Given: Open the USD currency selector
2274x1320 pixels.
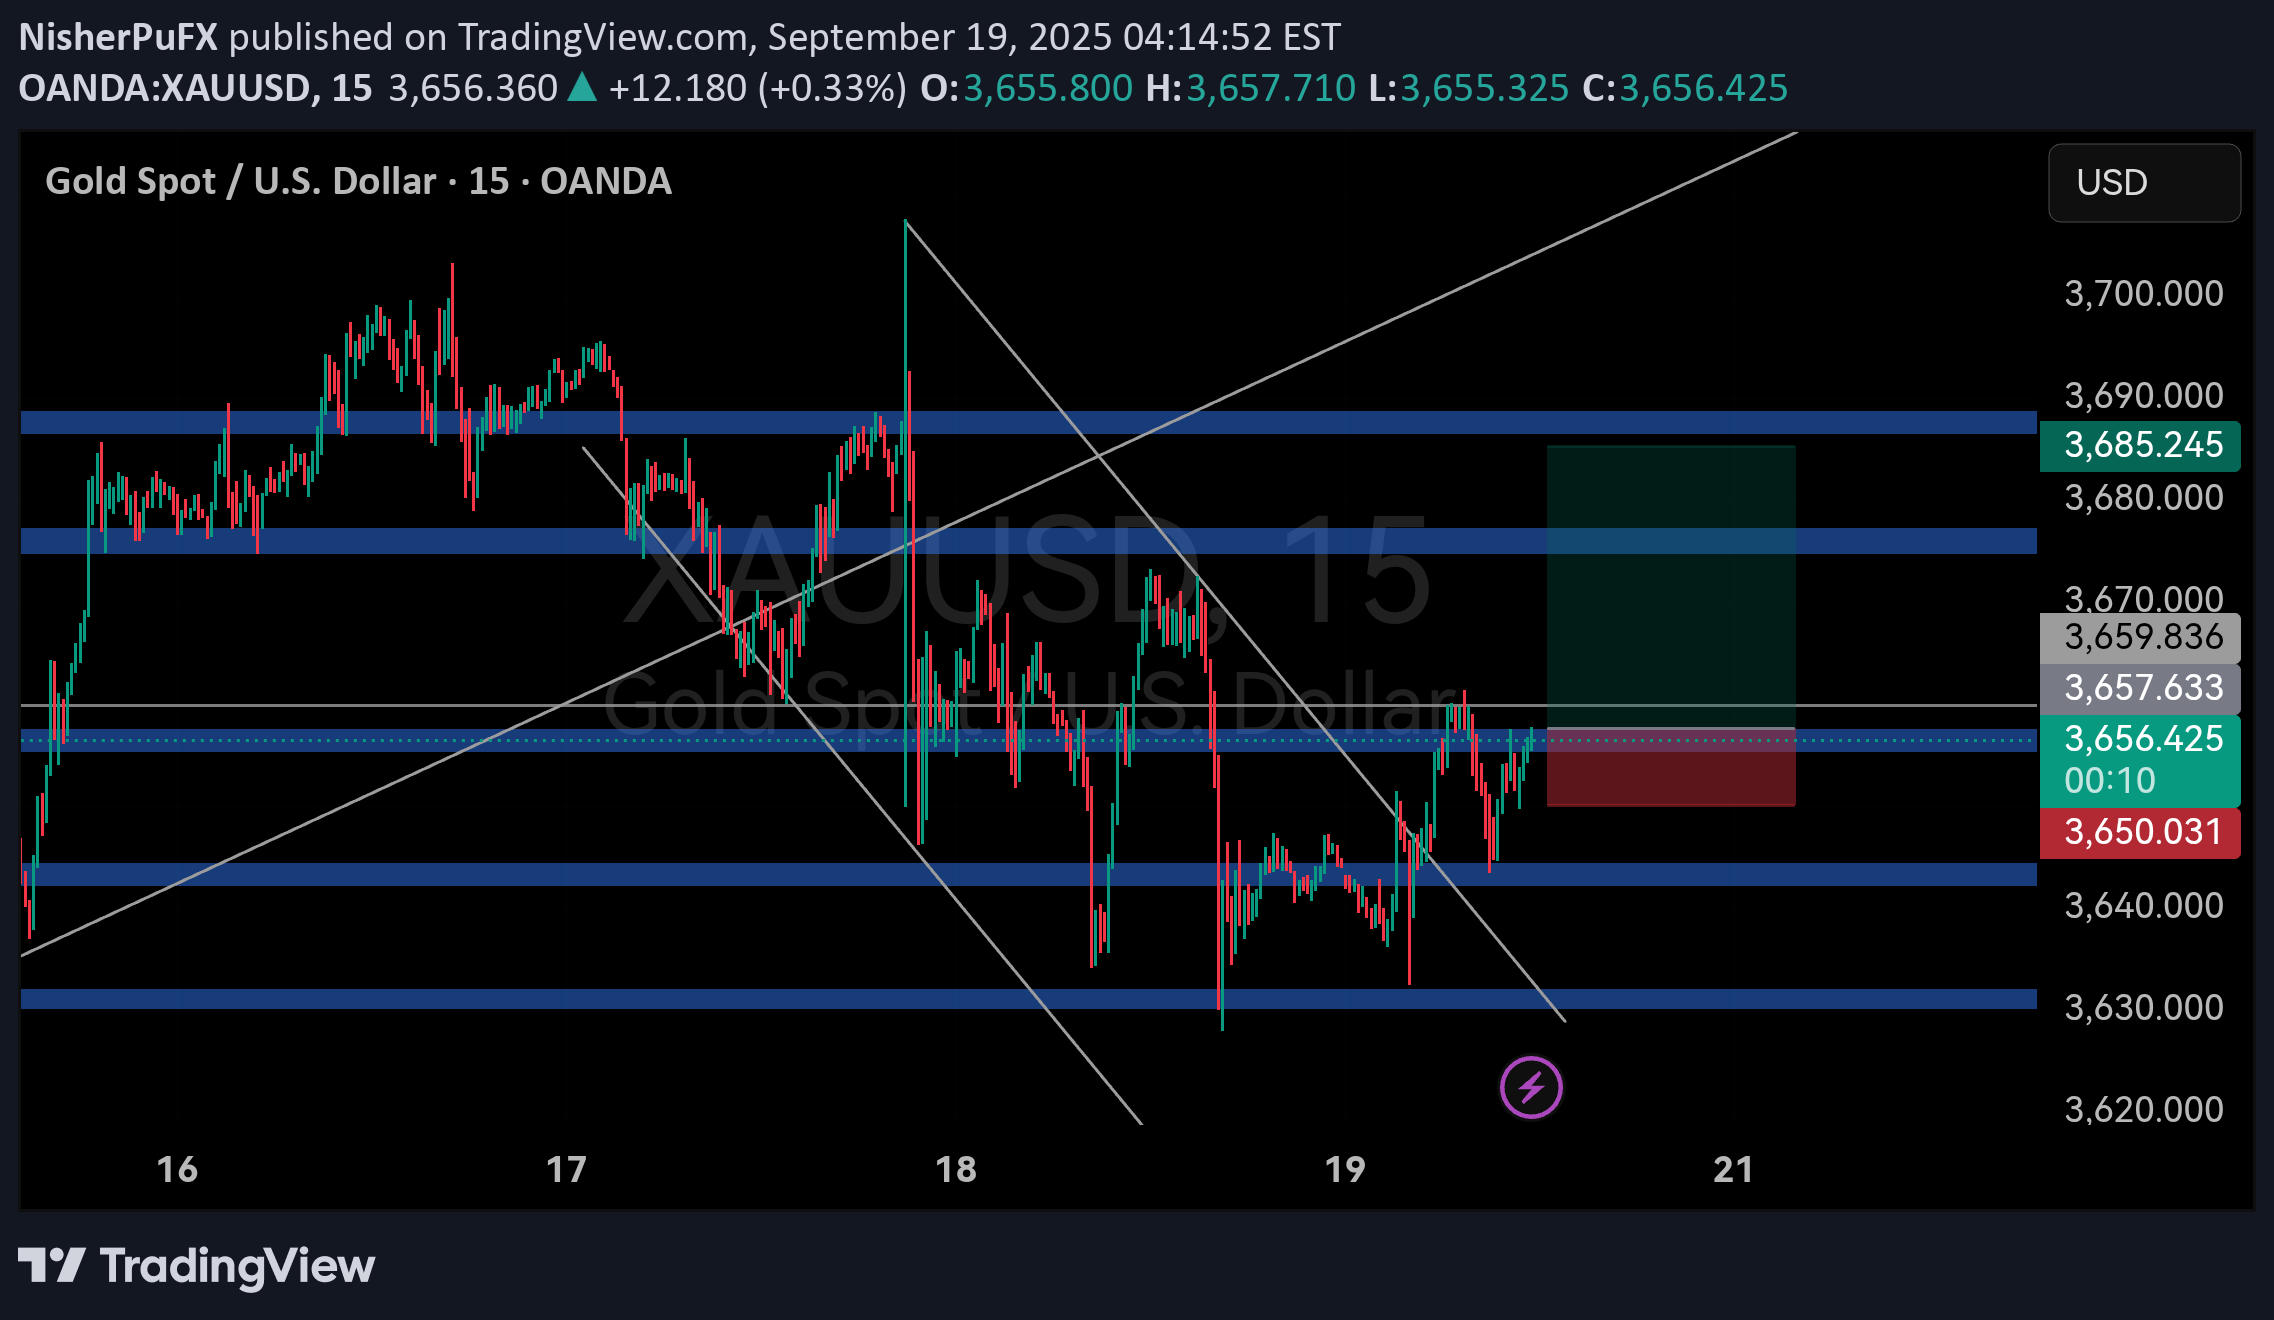Looking at the screenshot, I should pos(2143,183).
